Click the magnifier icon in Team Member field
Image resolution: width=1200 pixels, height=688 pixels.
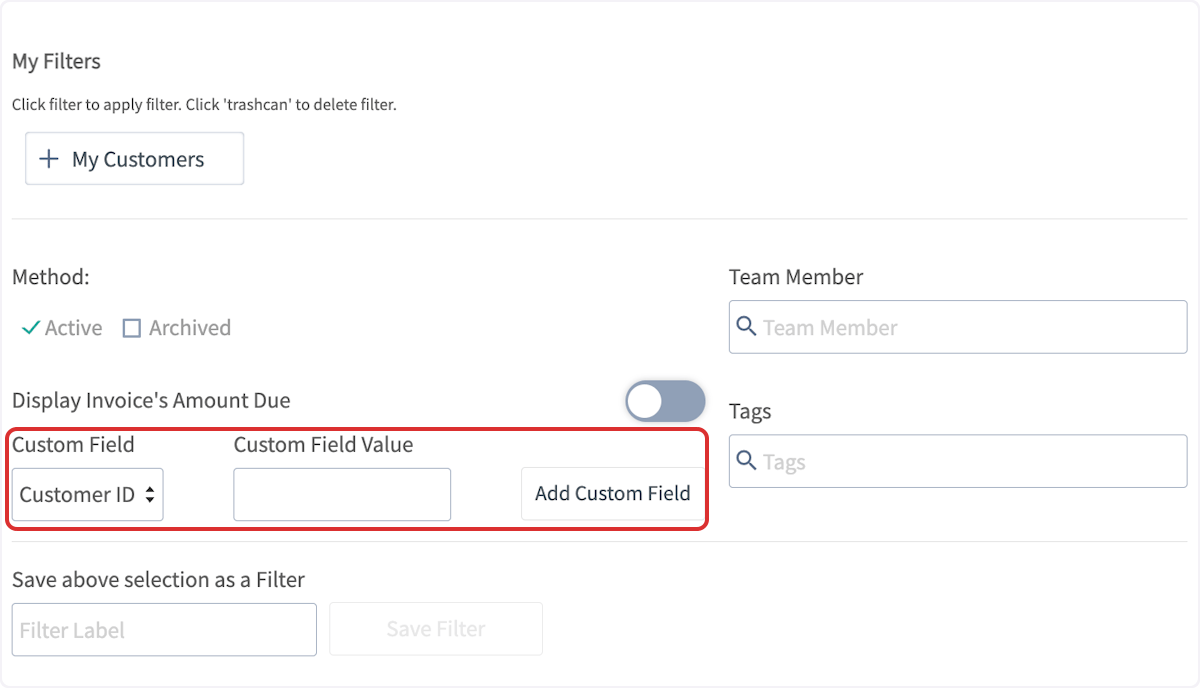coord(746,326)
